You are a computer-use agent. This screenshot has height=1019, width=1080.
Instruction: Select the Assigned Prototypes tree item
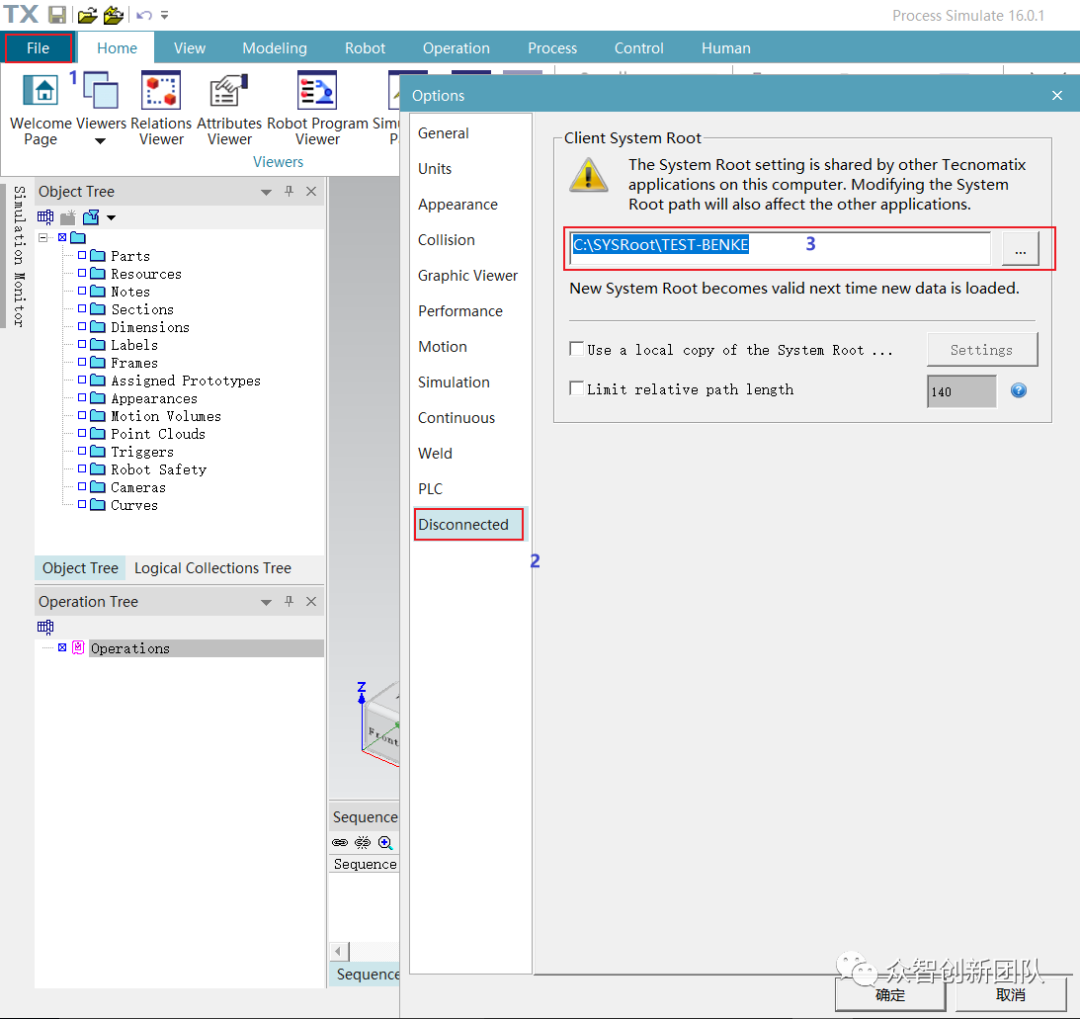point(186,380)
